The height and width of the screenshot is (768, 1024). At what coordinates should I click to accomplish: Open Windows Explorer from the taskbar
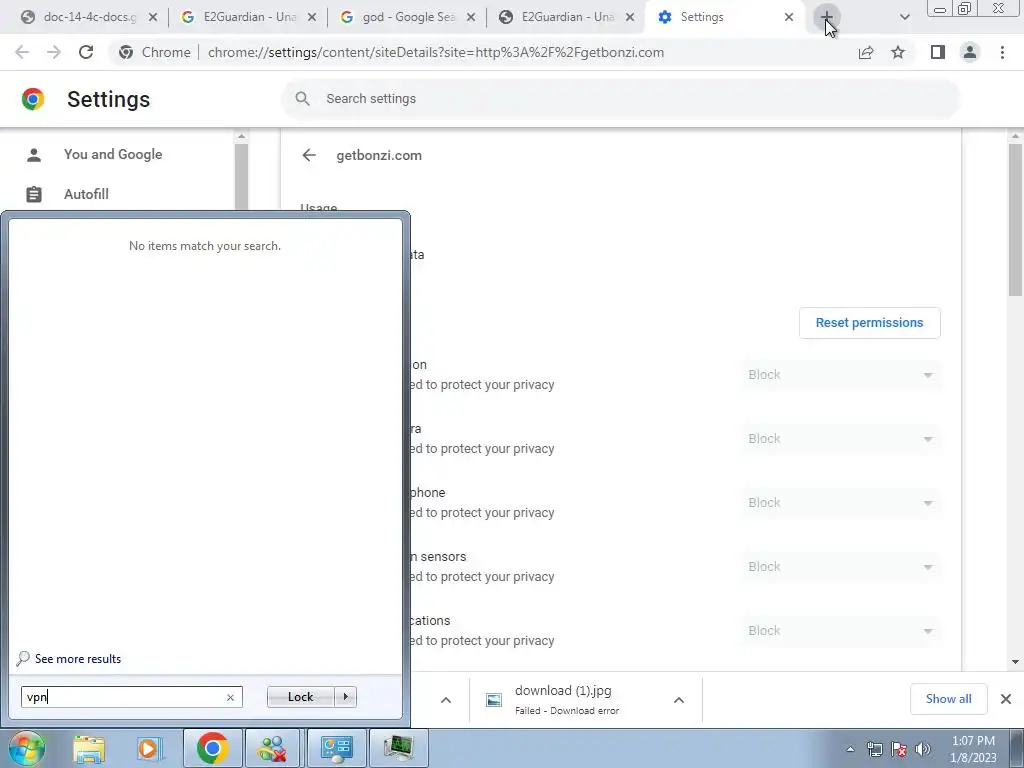(89, 748)
